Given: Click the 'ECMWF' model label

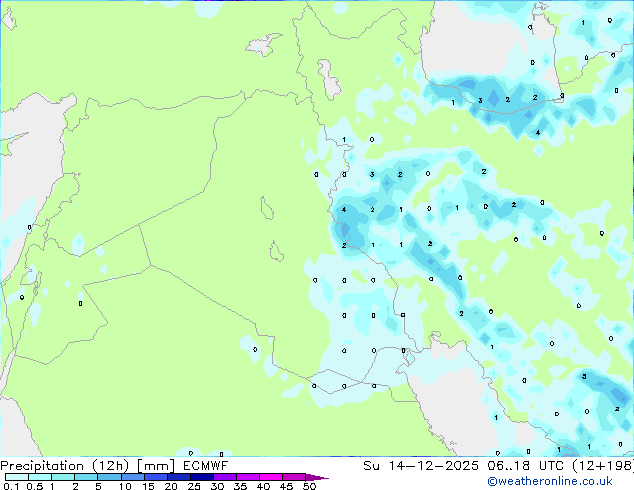Looking at the screenshot, I should coord(205,465).
